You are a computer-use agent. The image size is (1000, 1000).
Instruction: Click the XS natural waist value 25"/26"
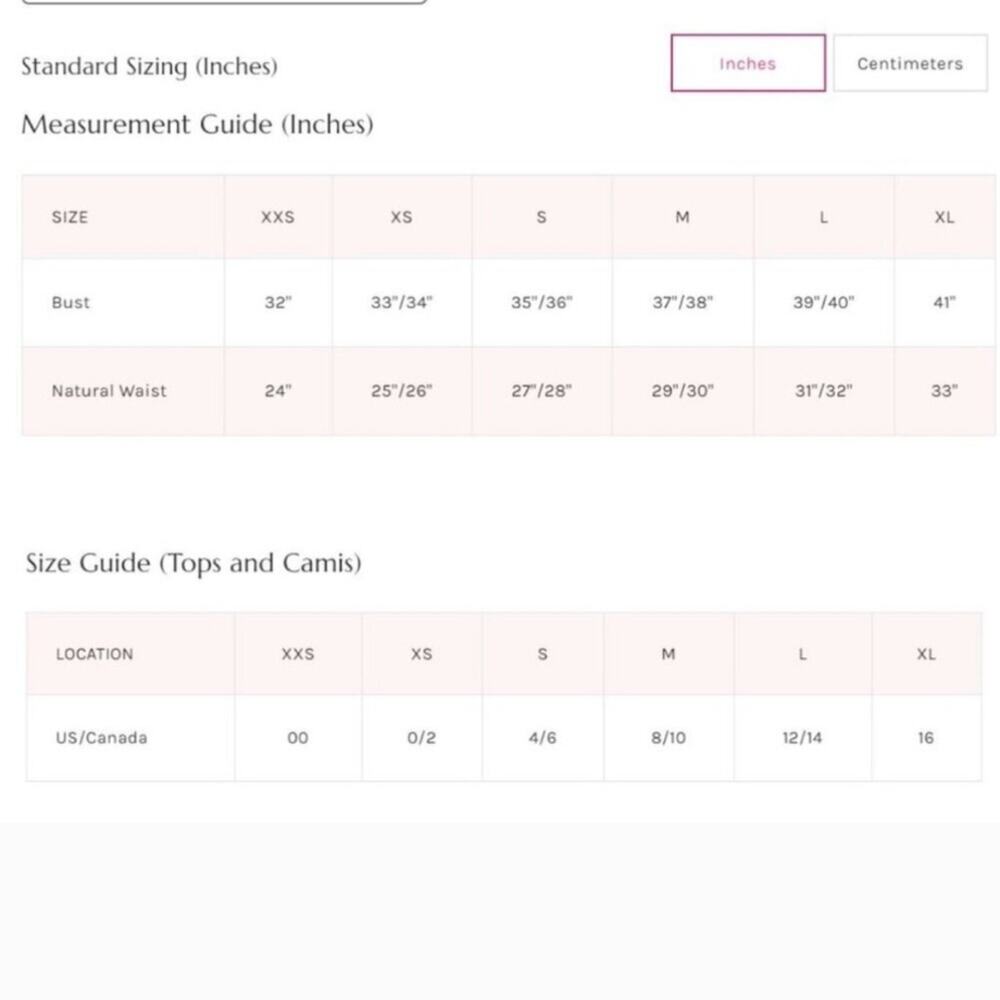401,390
